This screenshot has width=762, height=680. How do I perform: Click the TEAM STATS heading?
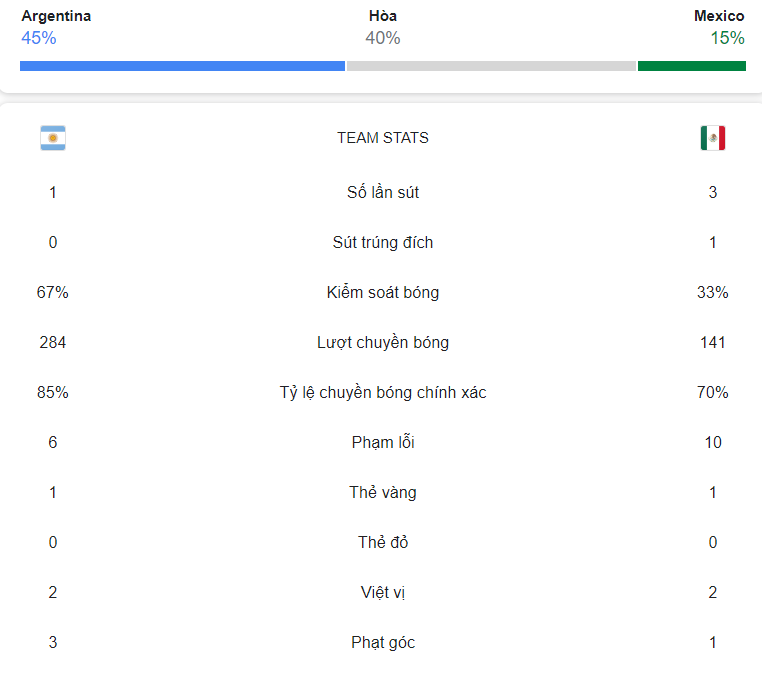tap(383, 138)
